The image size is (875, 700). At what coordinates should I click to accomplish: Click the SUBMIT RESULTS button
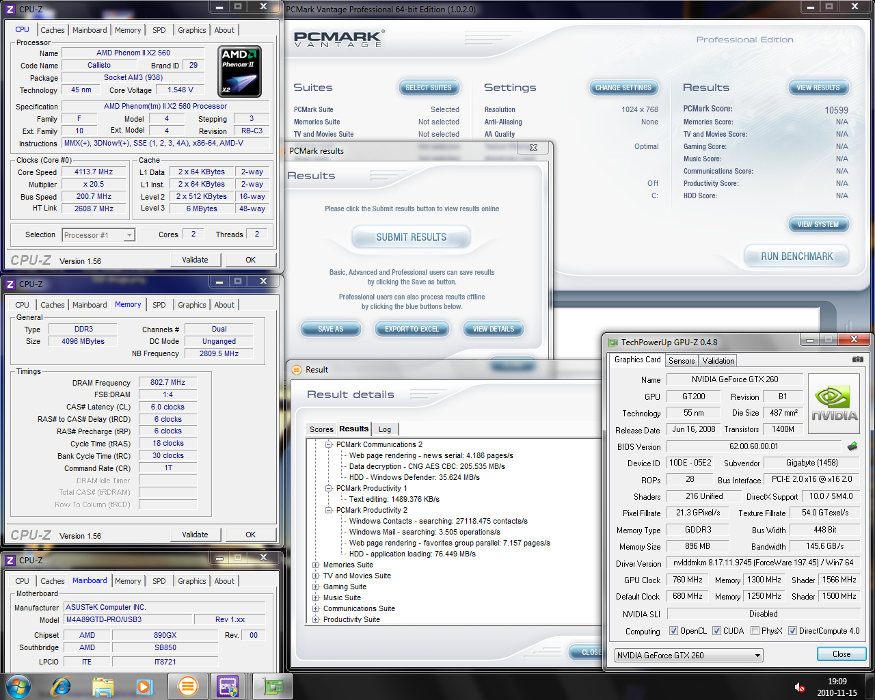(411, 237)
